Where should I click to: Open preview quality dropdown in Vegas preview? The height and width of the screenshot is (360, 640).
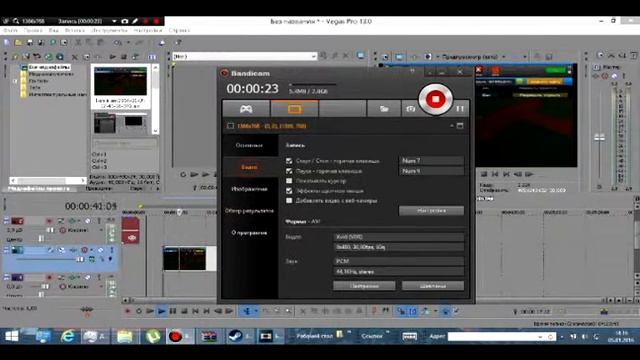tap(503, 57)
